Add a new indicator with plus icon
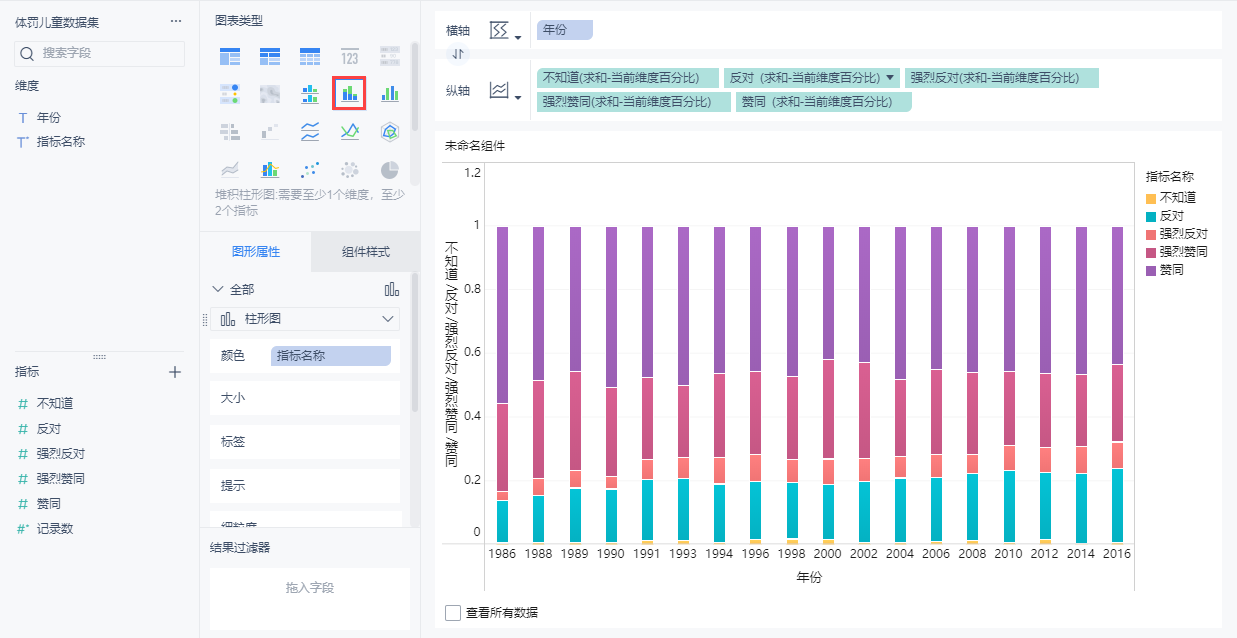 point(175,372)
